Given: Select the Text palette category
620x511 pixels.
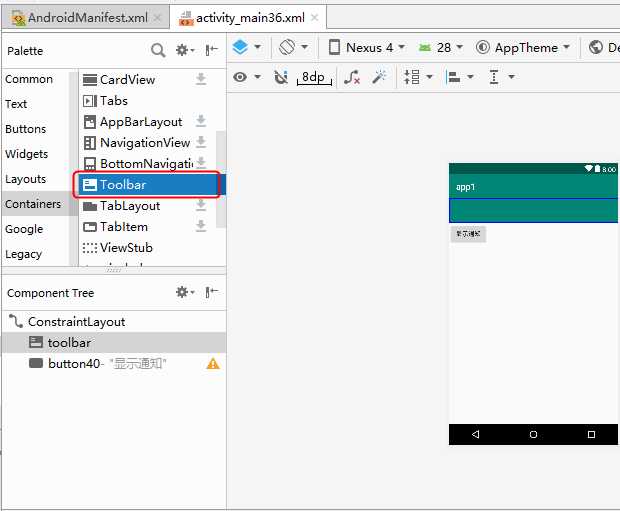Looking at the screenshot, I should 16,104.
